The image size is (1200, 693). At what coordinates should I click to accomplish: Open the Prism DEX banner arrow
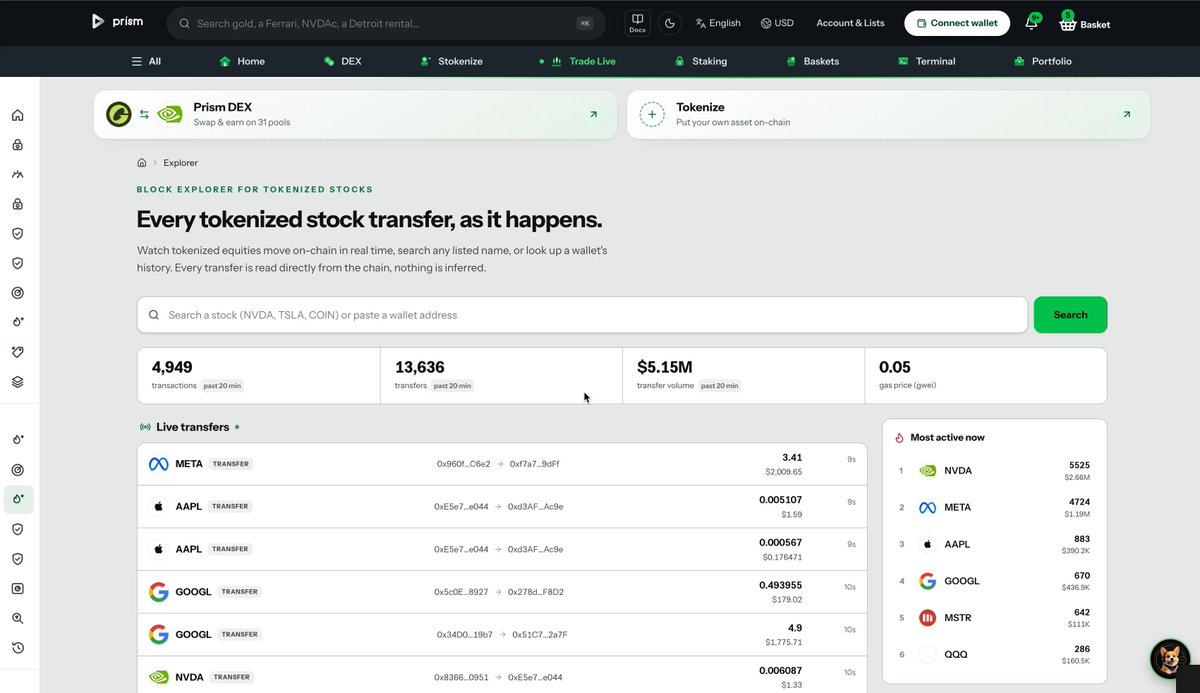pos(593,115)
